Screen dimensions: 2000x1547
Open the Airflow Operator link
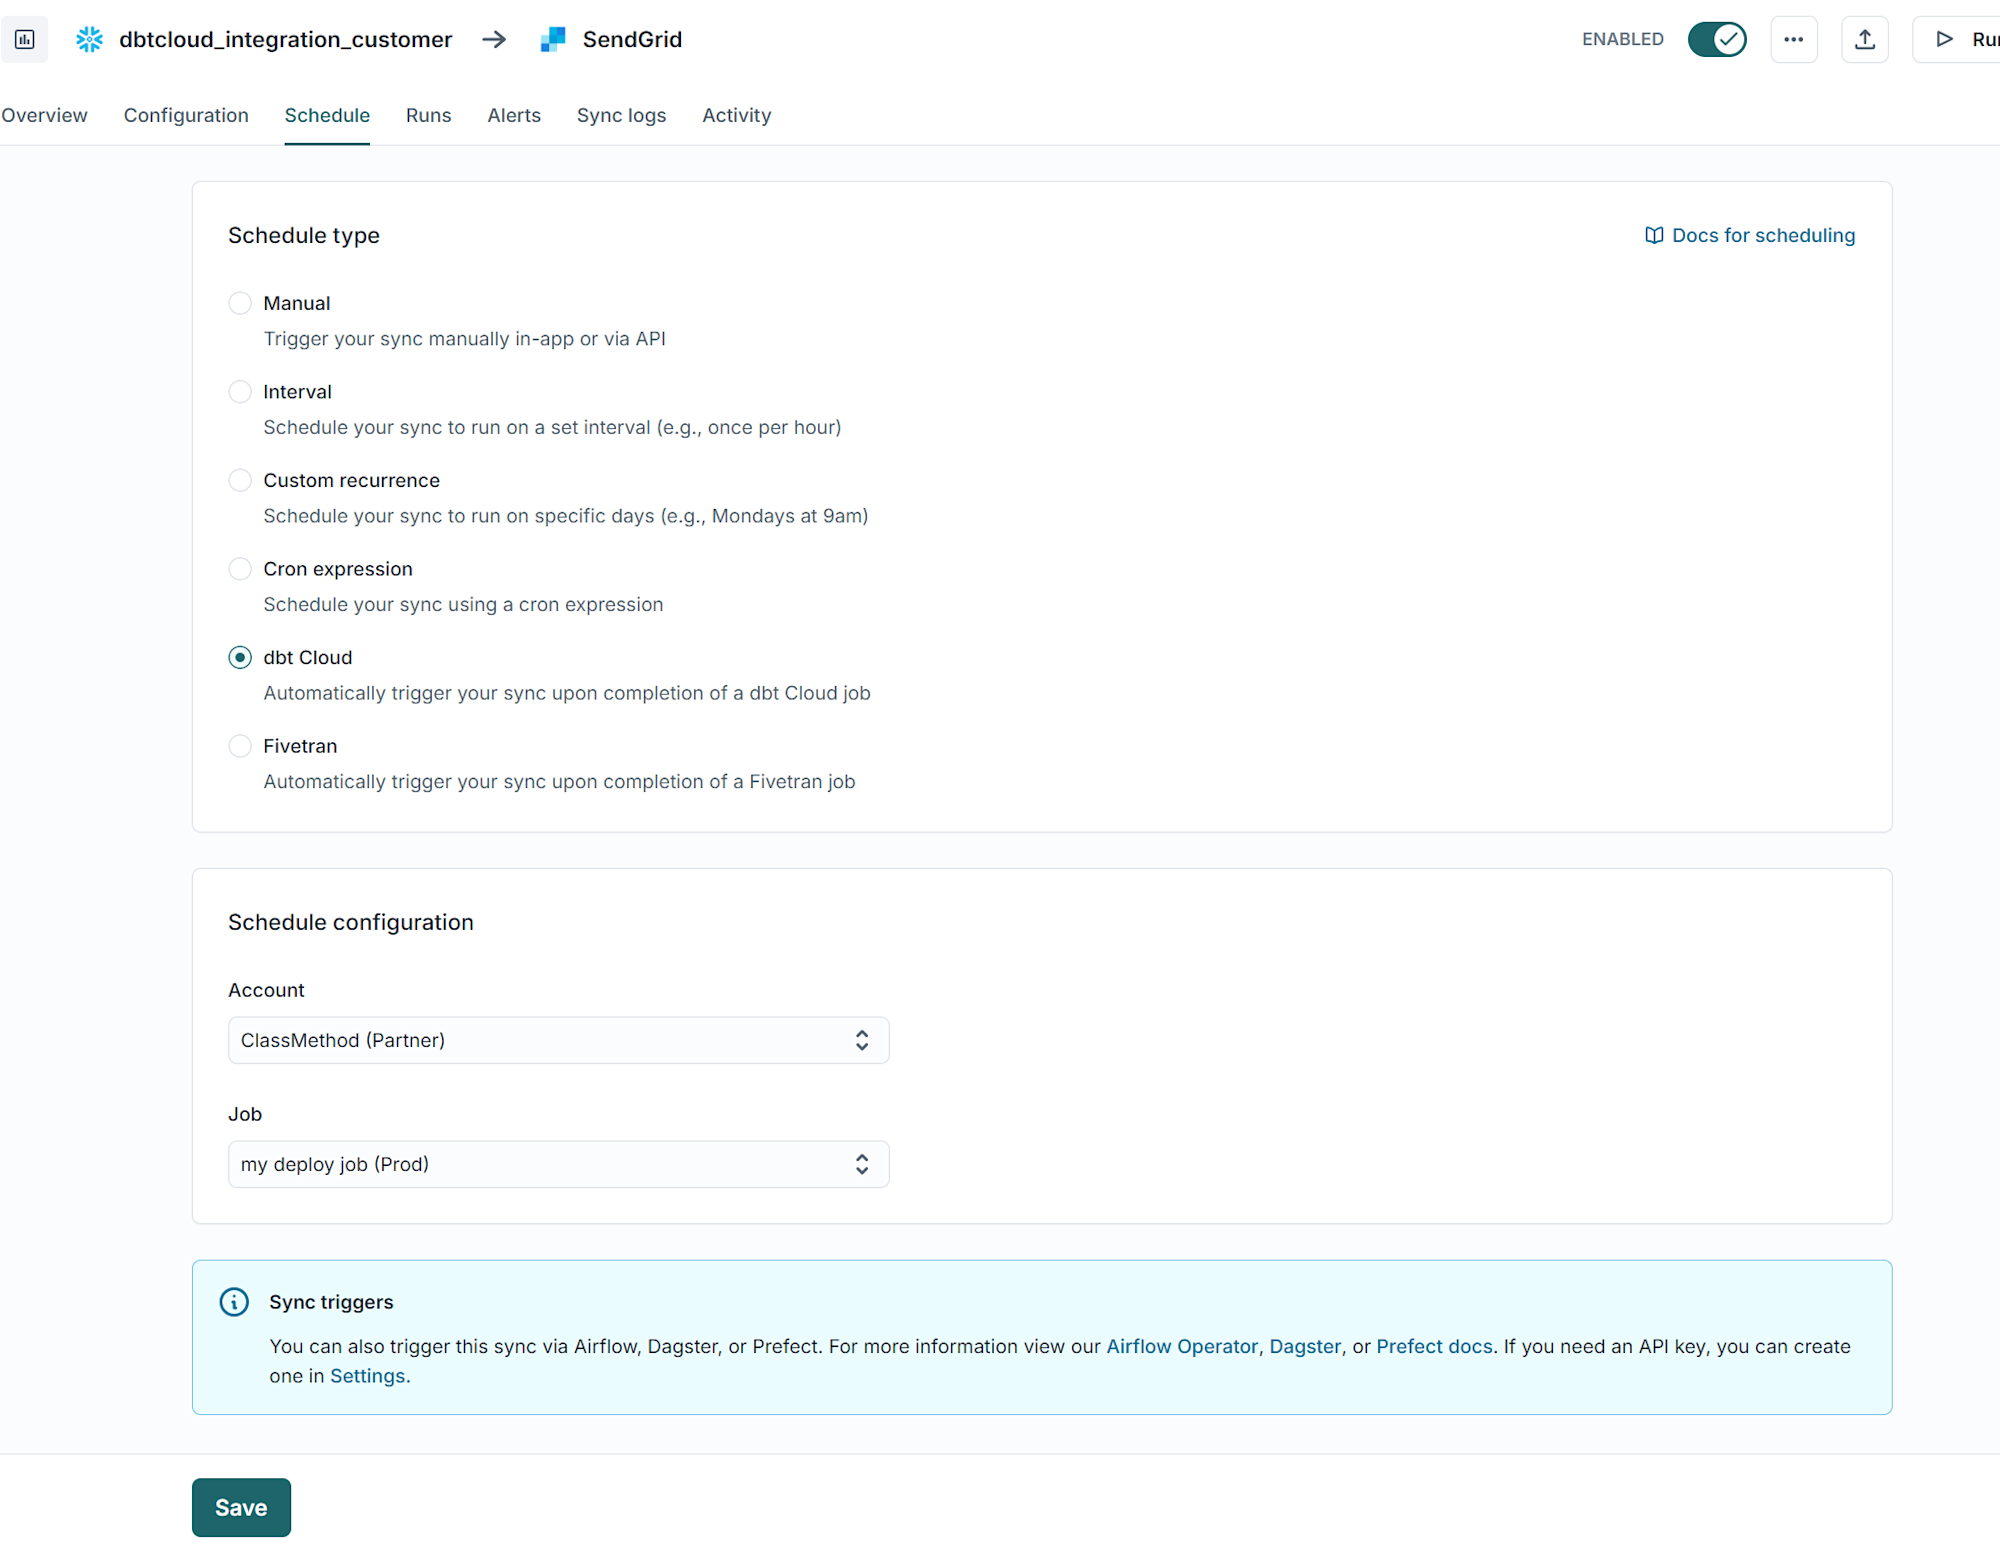(1181, 1346)
